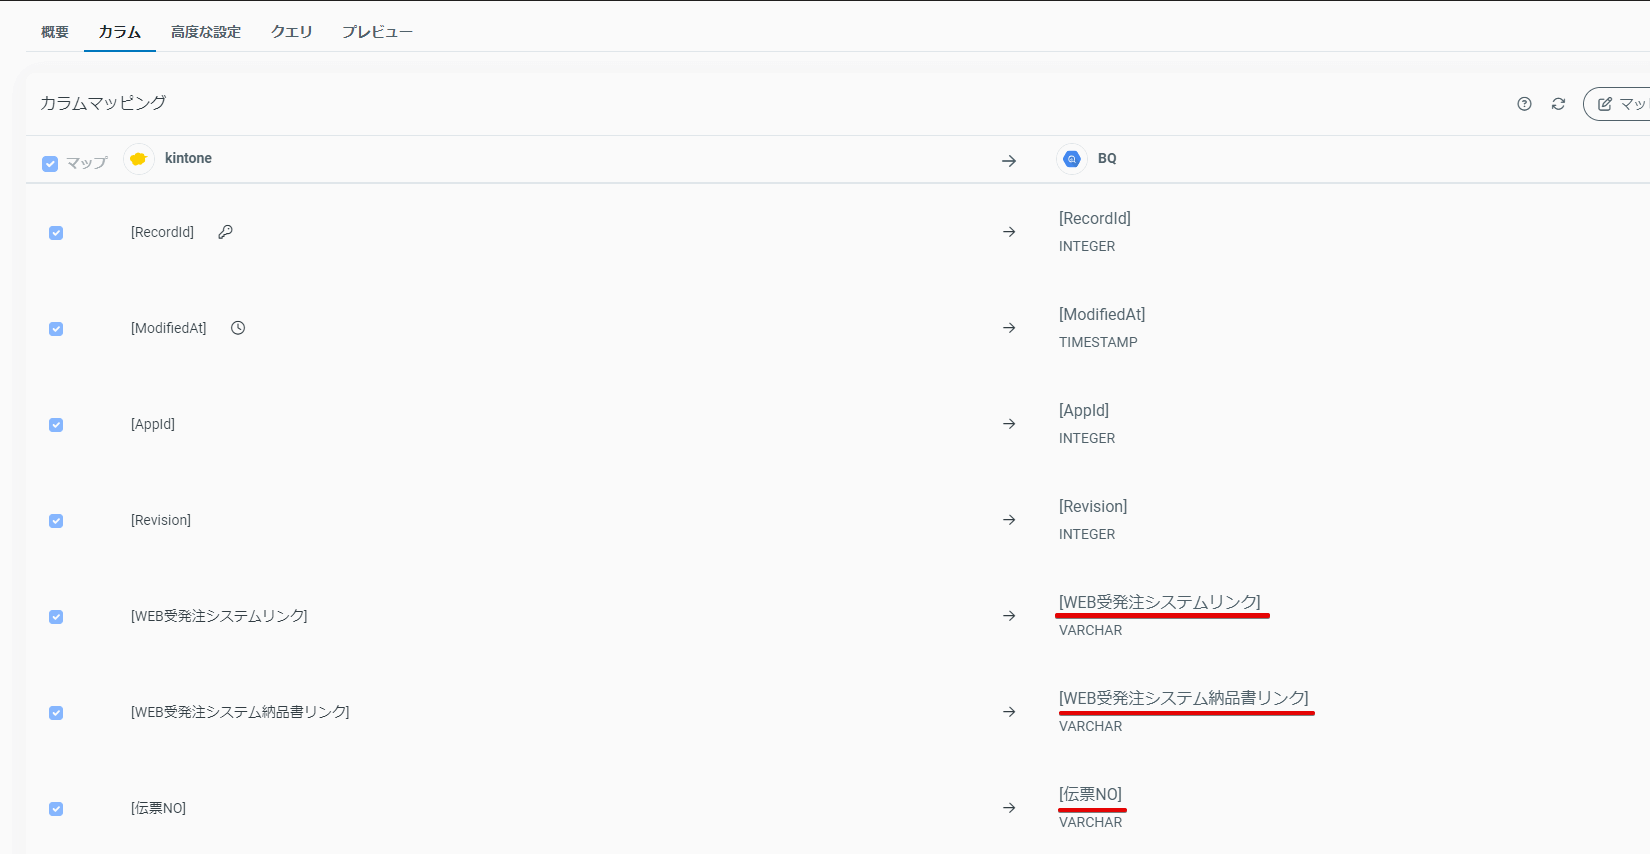Click the header arrow between kintone and BQ

pyautogui.click(x=1009, y=161)
